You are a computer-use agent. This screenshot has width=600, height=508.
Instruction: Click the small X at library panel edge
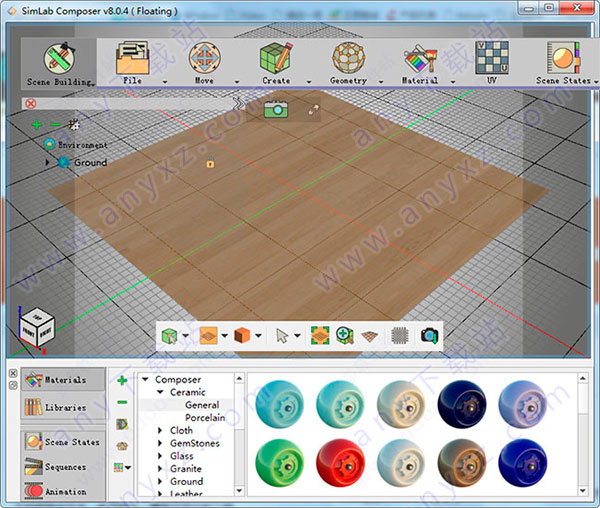(13, 373)
